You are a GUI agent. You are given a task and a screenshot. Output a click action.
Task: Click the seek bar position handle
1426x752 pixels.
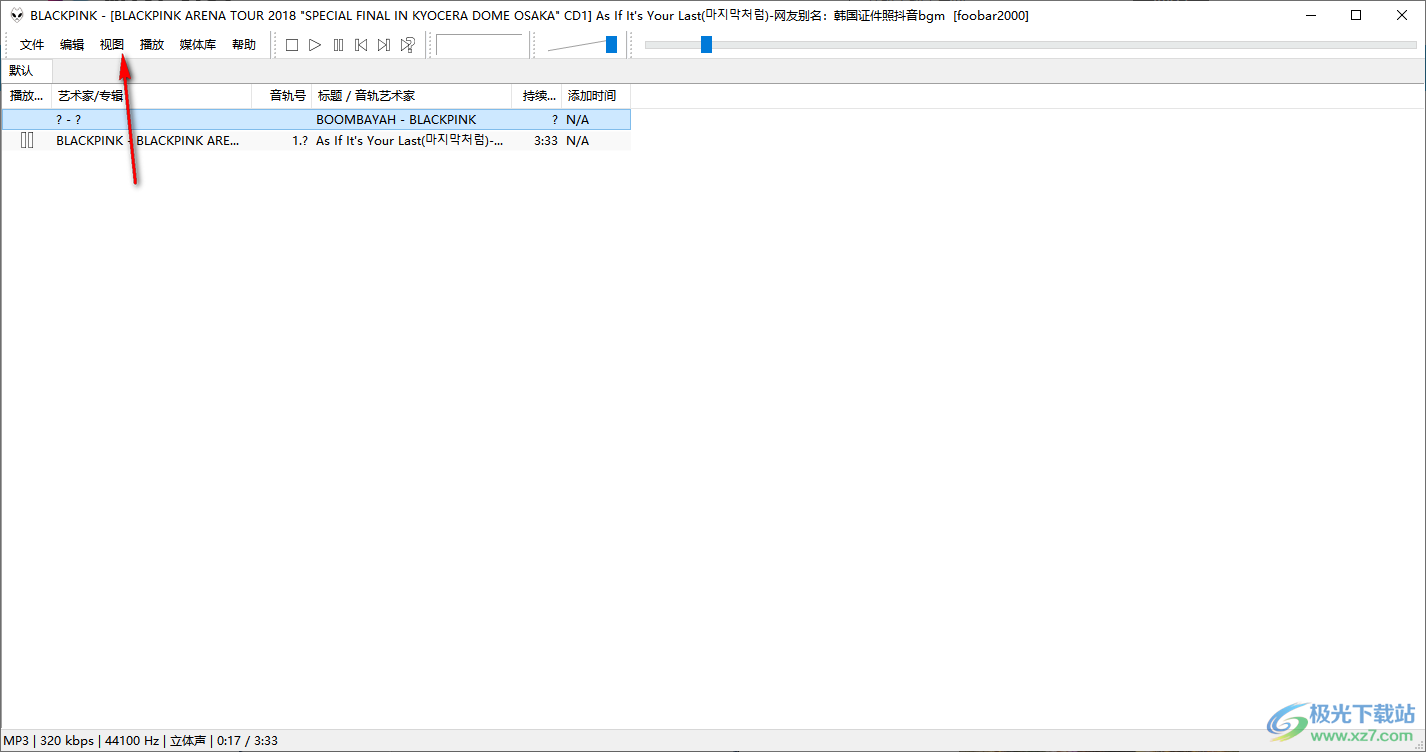706,44
